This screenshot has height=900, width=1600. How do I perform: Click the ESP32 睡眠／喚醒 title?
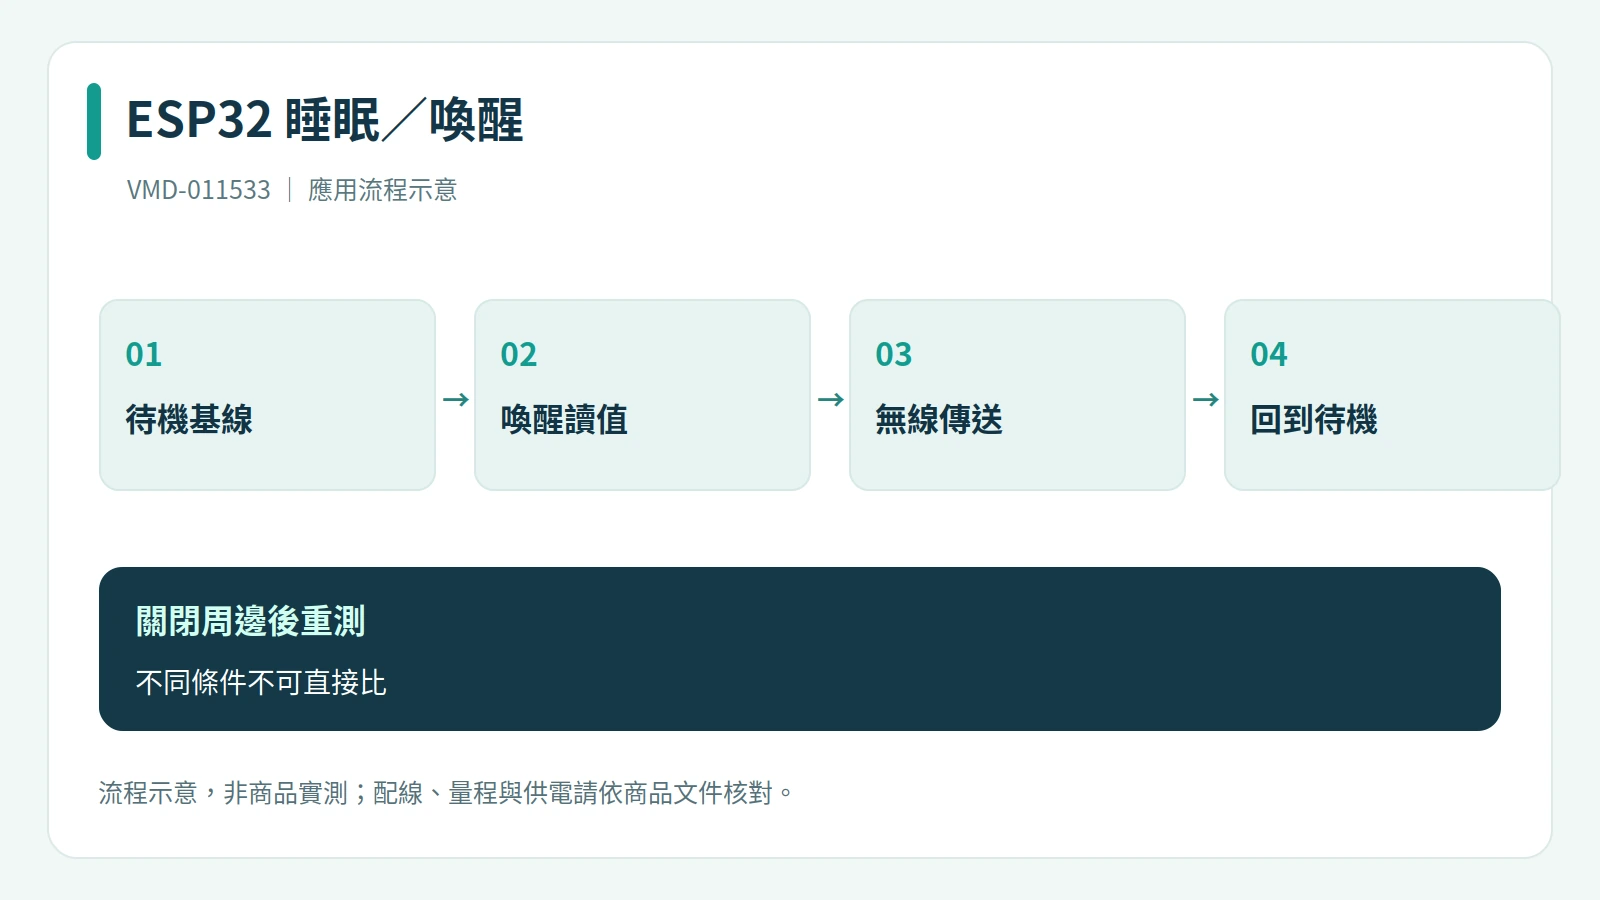tap(325, 120)
